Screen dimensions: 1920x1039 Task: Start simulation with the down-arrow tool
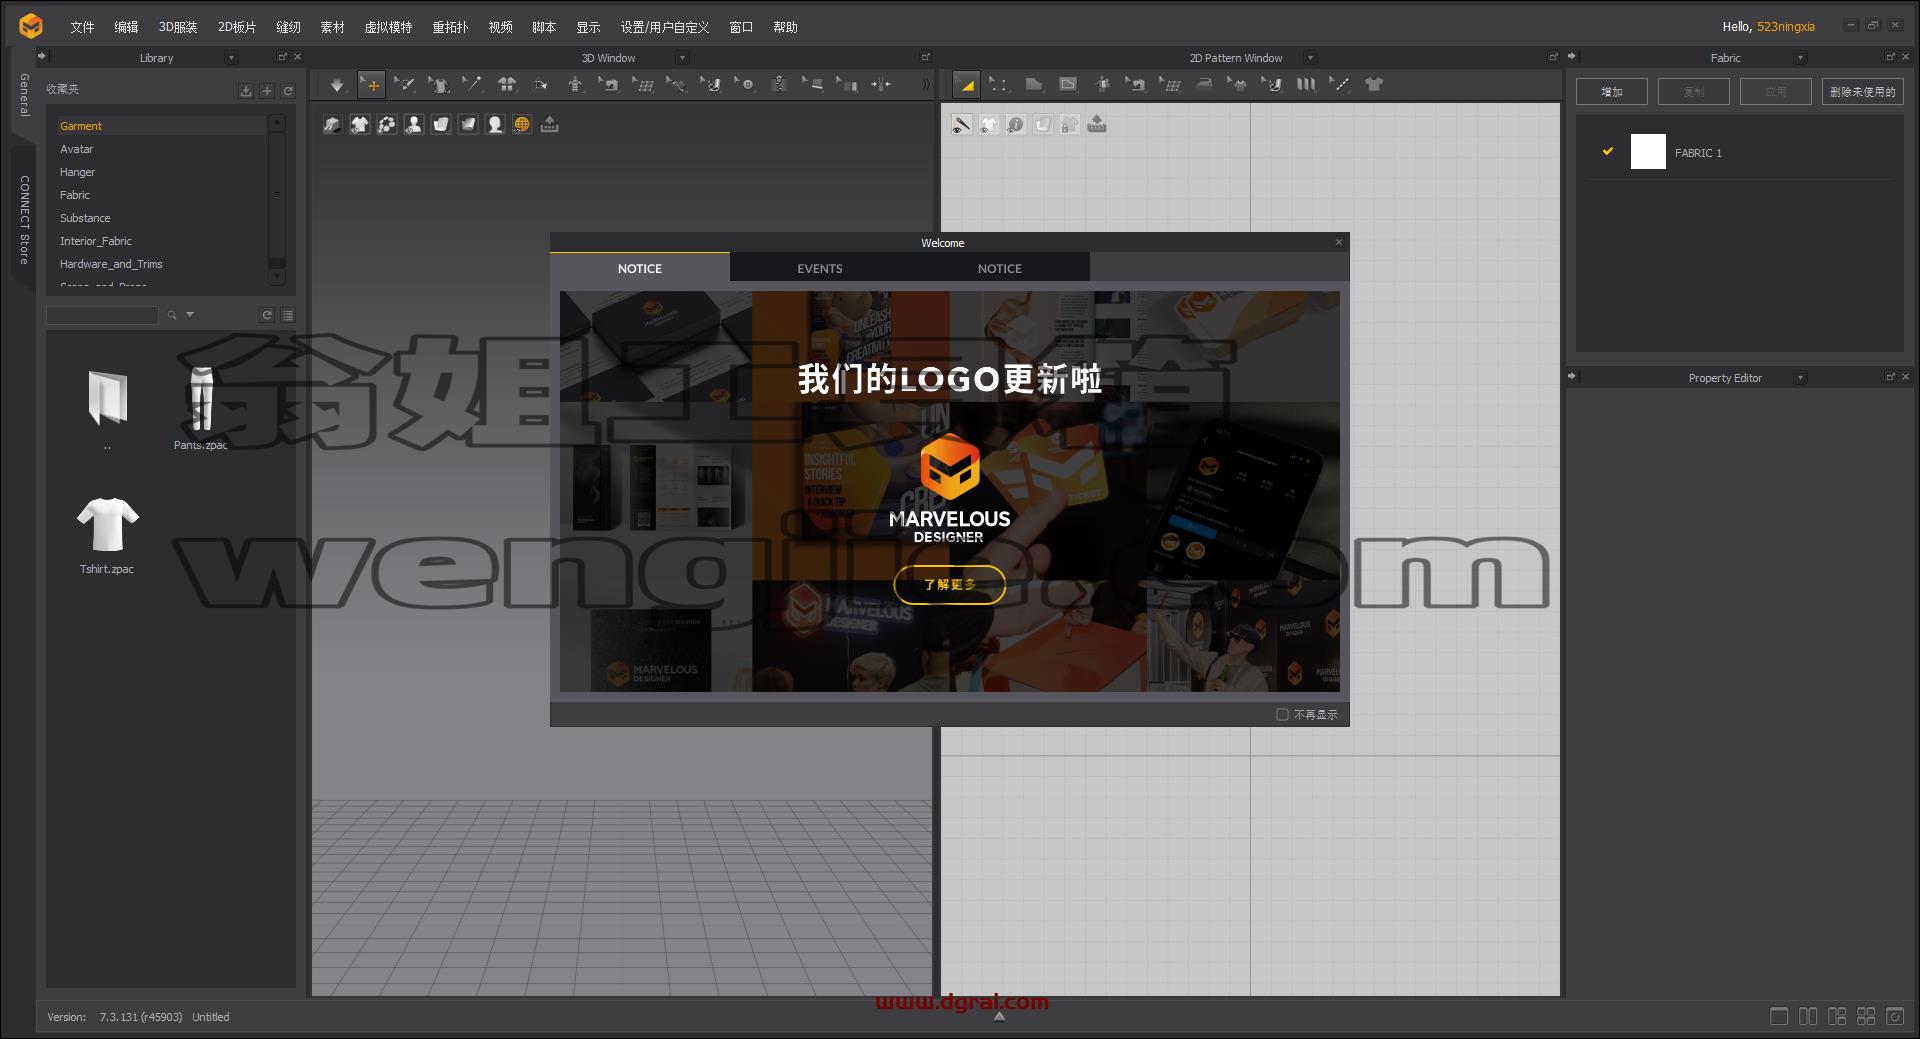pos(337,85)
